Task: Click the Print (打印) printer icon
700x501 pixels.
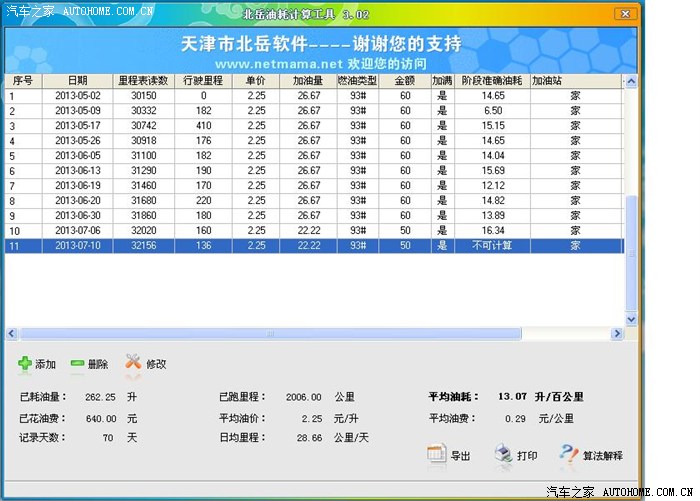Action: click(x=503, y=455)
